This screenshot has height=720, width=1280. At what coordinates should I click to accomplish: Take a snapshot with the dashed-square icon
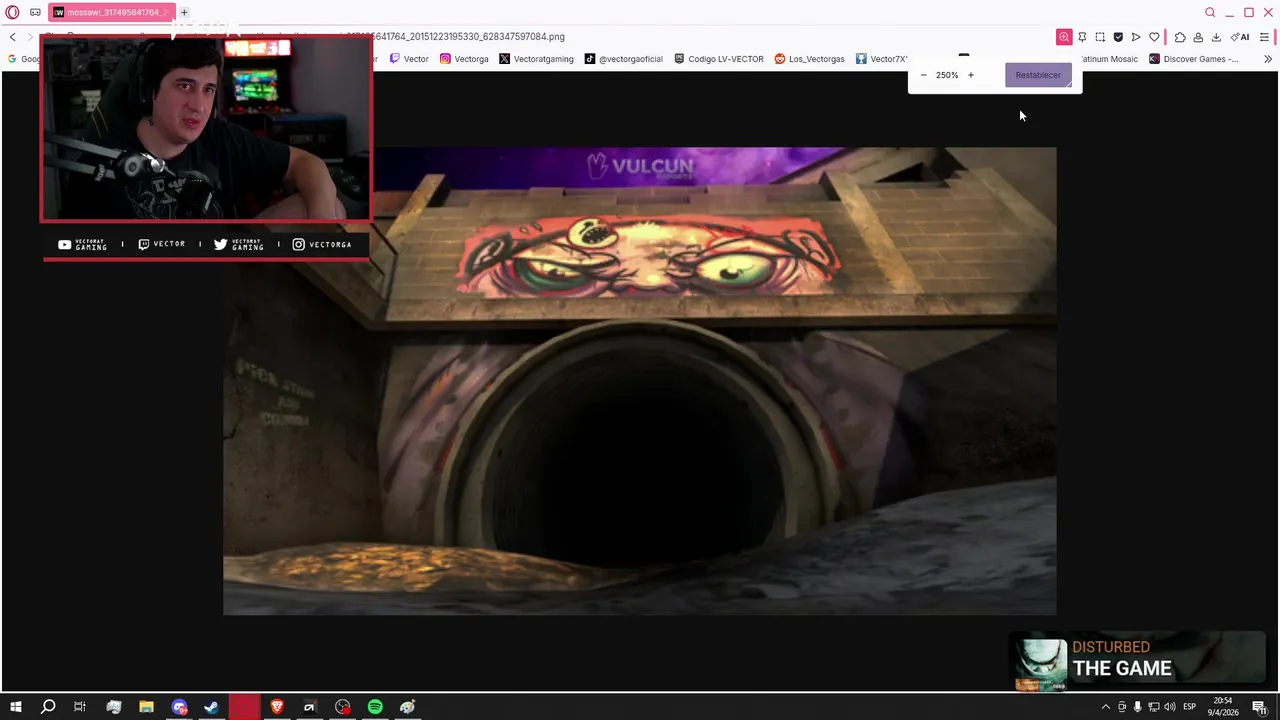pyautogui.click(x=1100, y=37)
